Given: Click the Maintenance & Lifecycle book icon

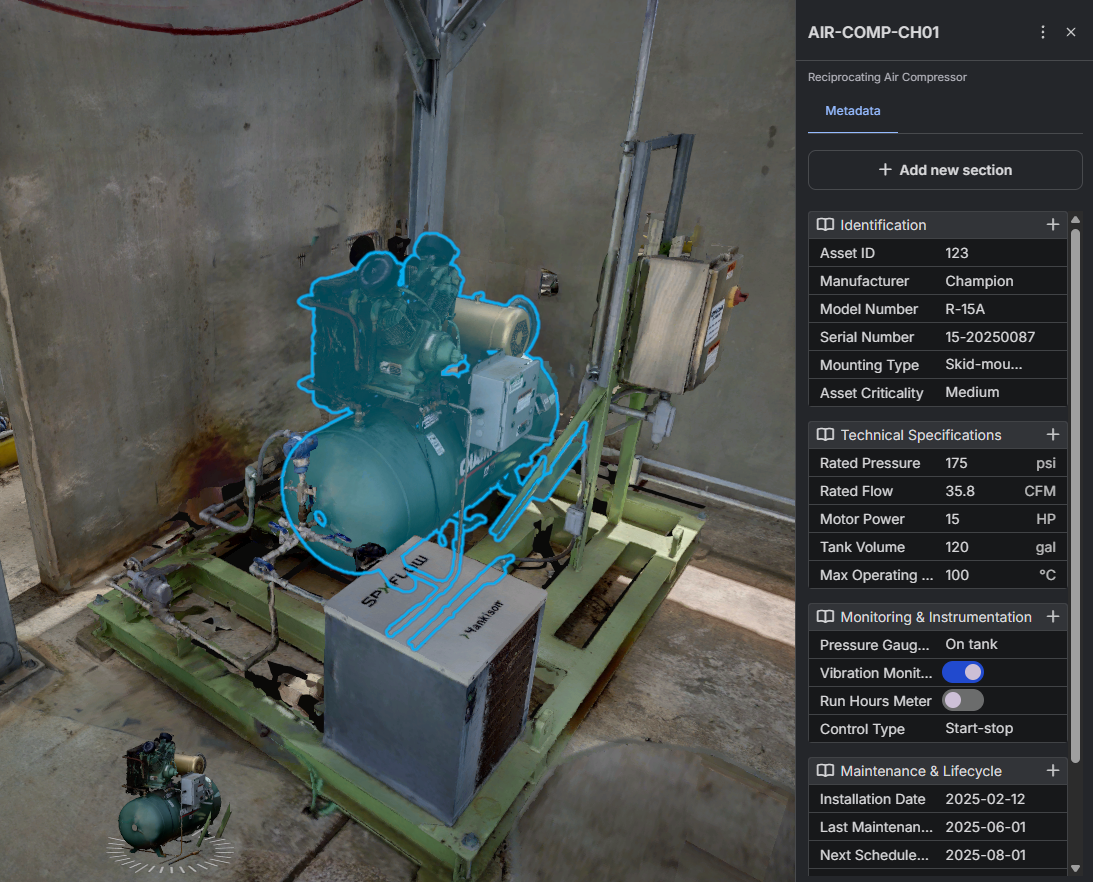Looking at the screenshot, I should (825, 771).
